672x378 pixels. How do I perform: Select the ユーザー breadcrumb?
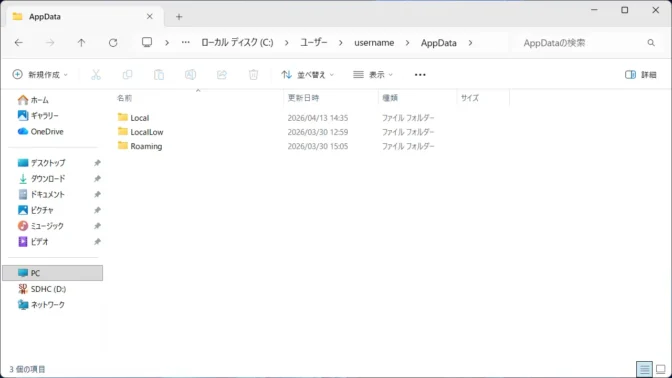click(x=314, y=42)
